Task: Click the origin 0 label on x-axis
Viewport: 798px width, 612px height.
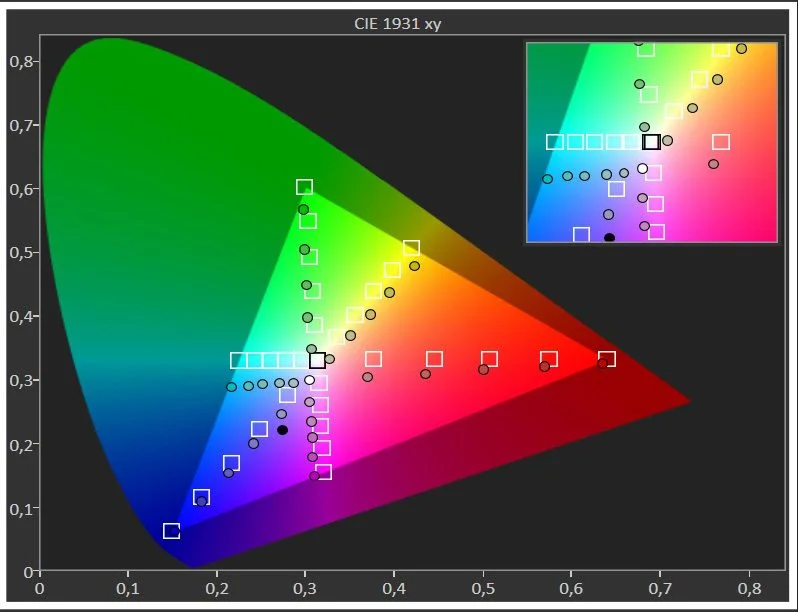Action: pos(39,587)
